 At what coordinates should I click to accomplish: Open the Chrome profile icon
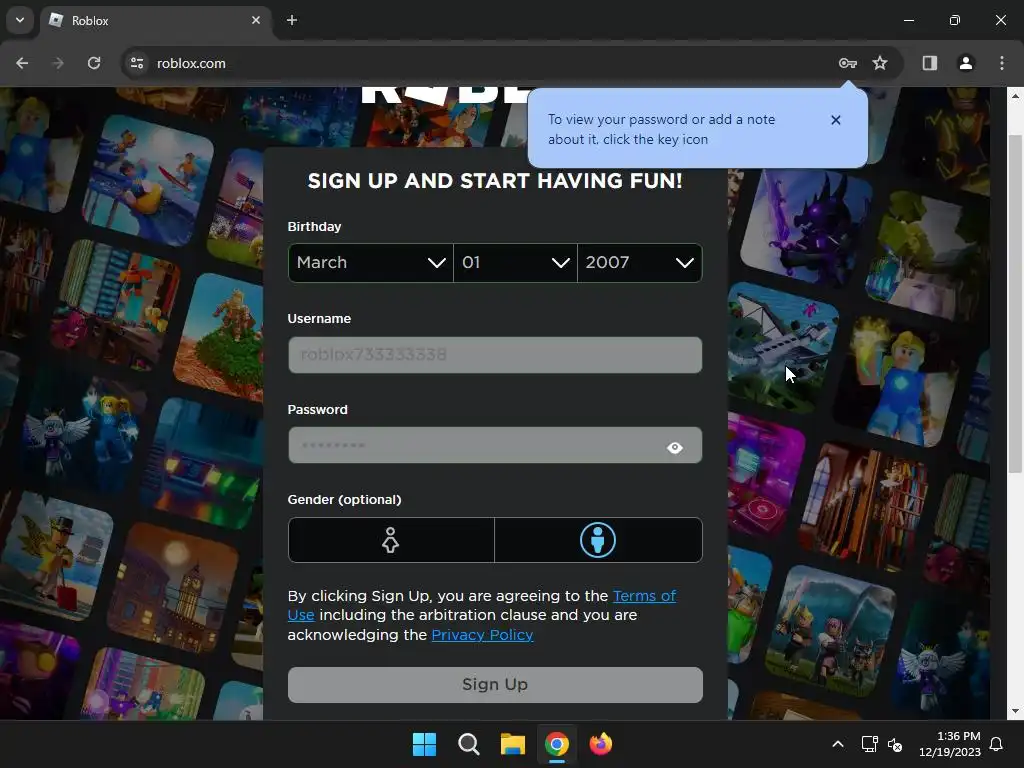pyautogui.click(x=966, y=63)
